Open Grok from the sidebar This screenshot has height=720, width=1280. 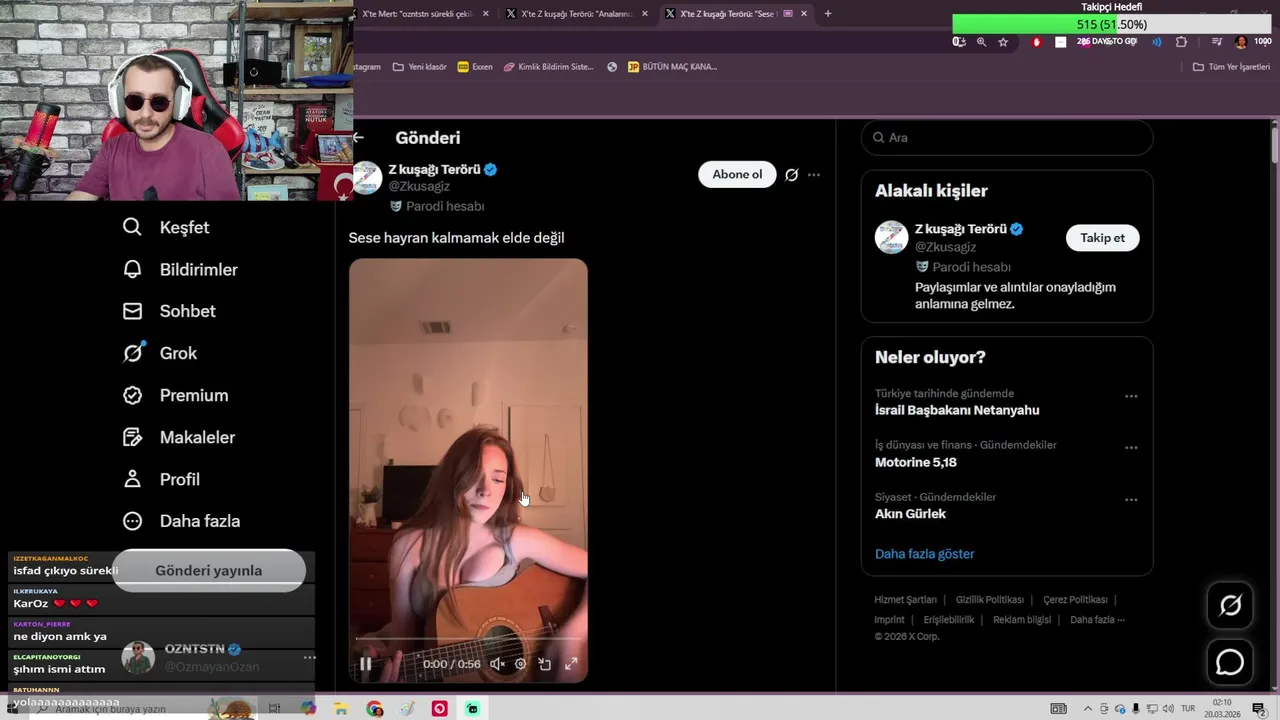[160, 353]
